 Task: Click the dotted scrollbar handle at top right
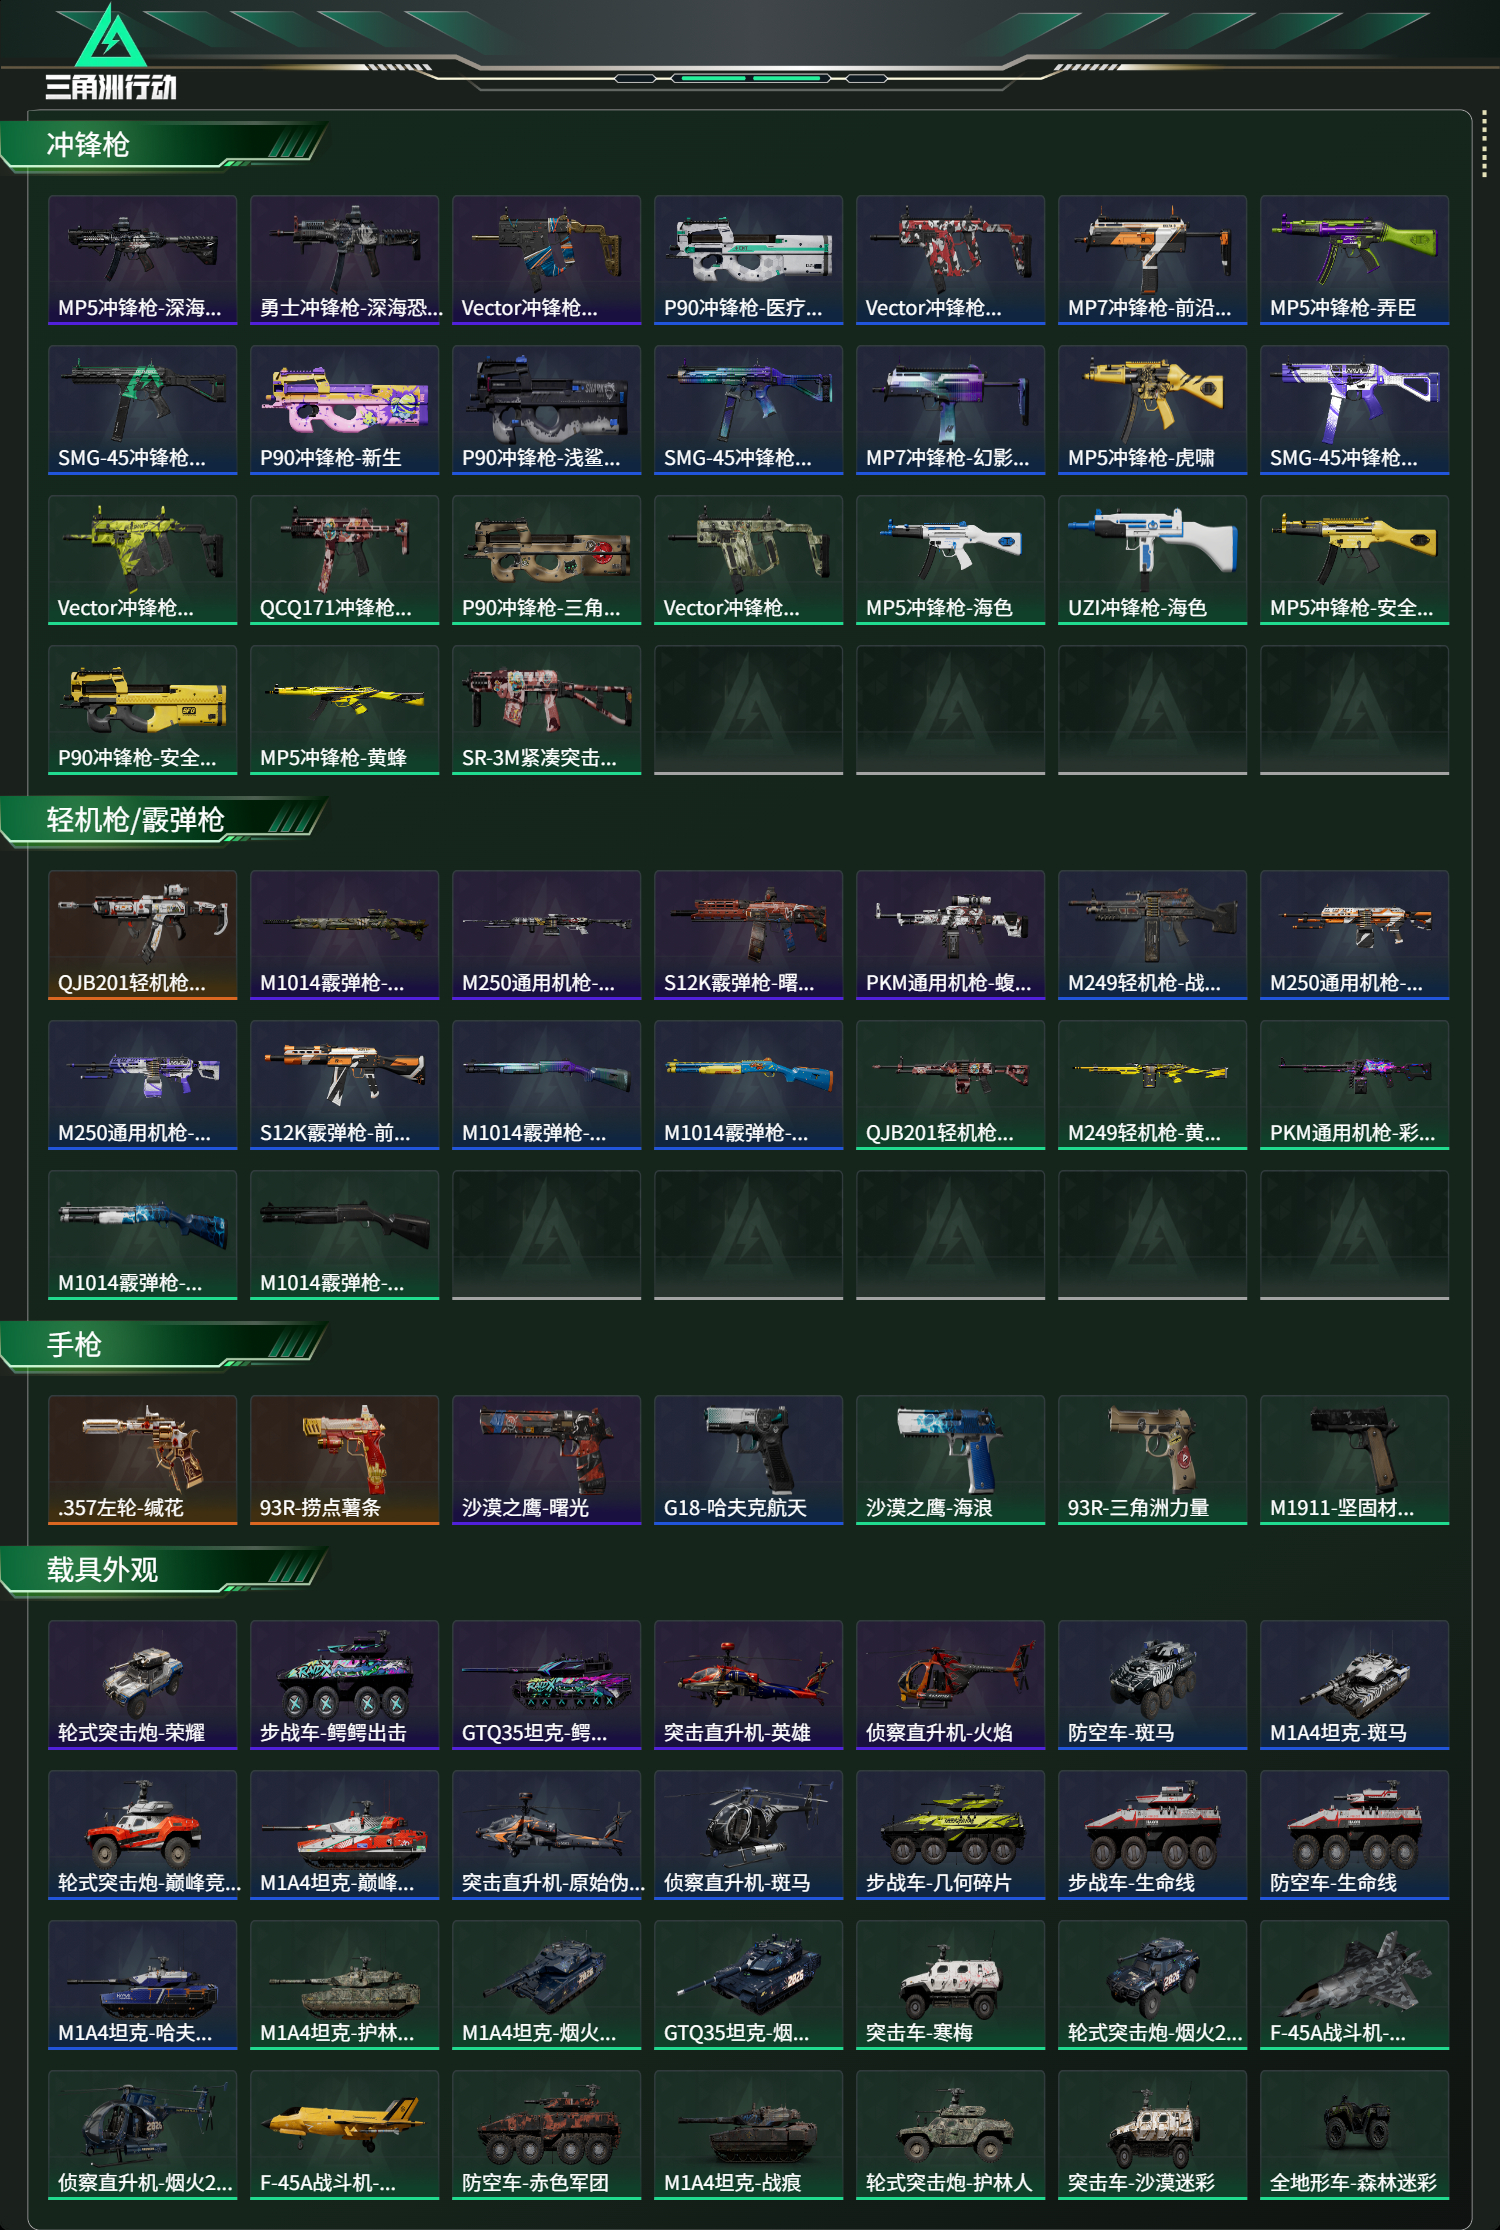click(1484, 145)
